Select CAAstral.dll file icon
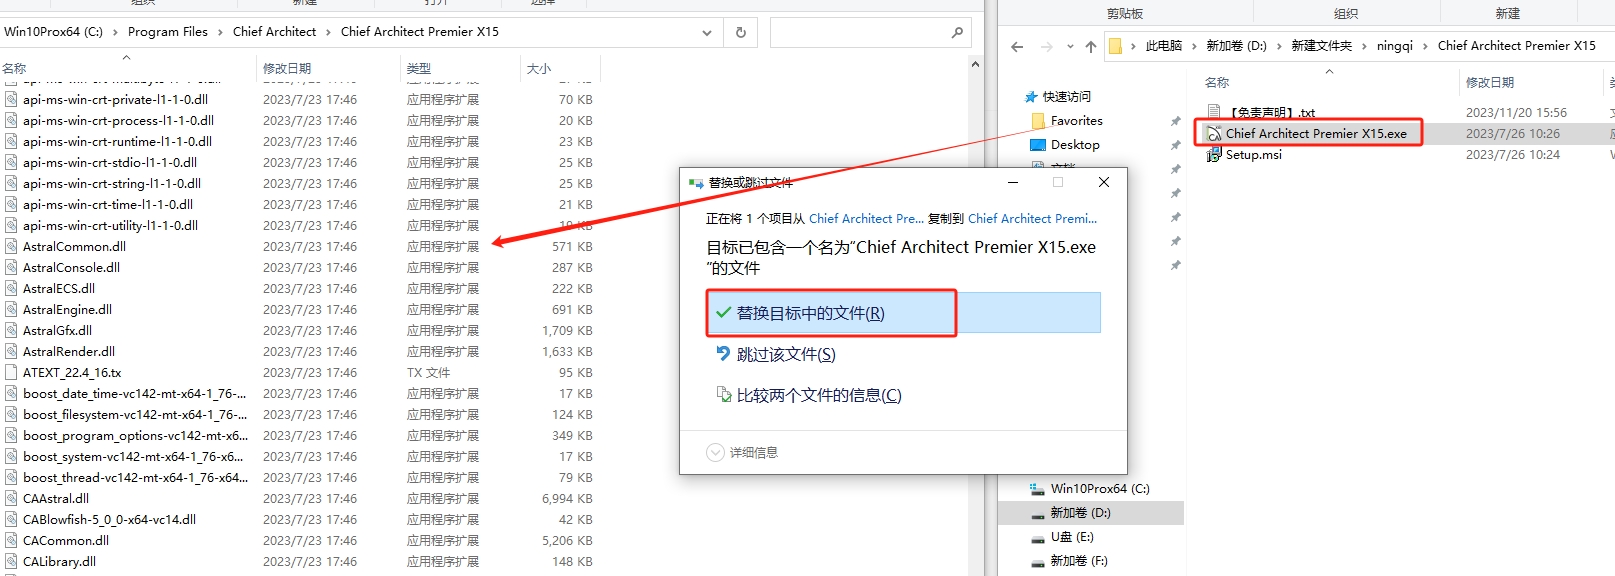 pyautogui.click(x=11, y=499)
